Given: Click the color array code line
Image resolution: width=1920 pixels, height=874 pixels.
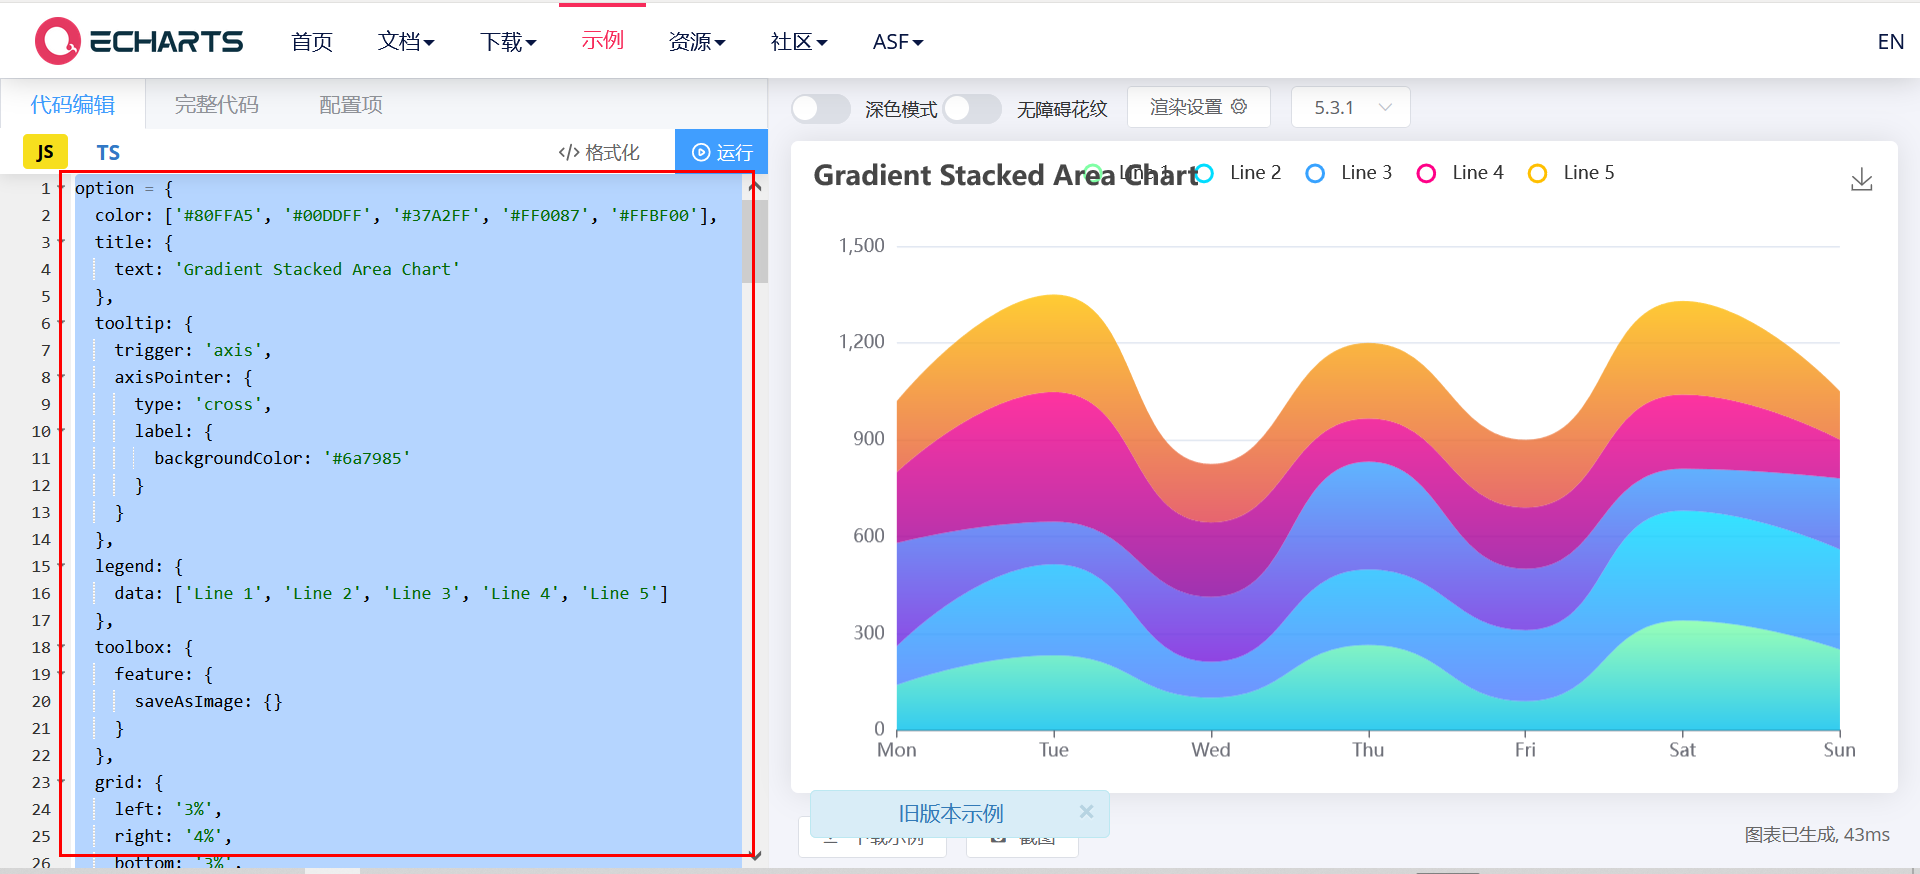Looking at the screenshot, I should (x=406, y=215).
